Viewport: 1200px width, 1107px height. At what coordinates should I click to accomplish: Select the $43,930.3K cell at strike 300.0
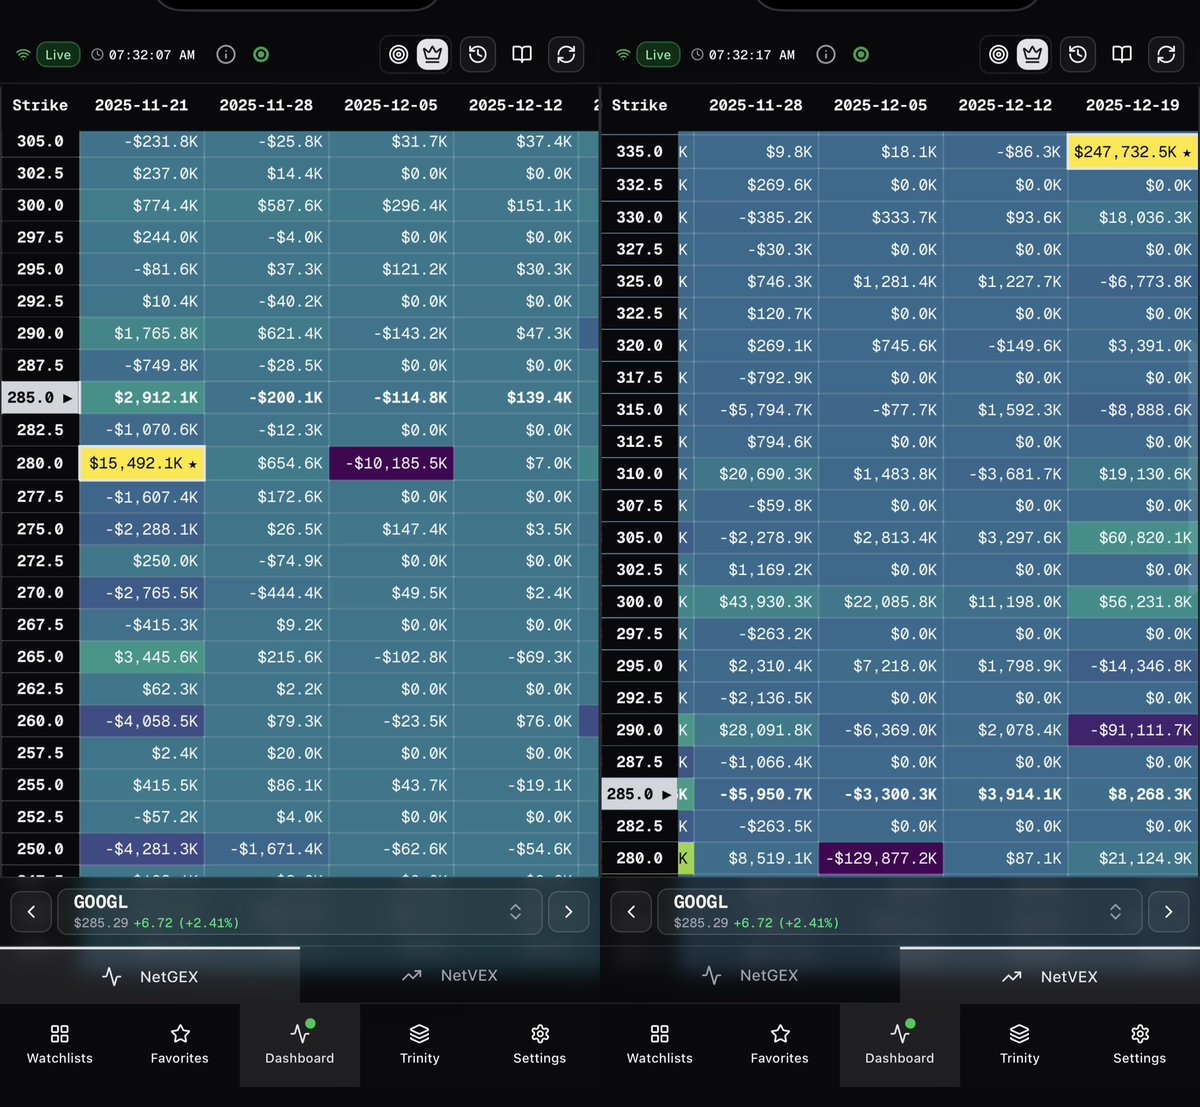(756, 602)
